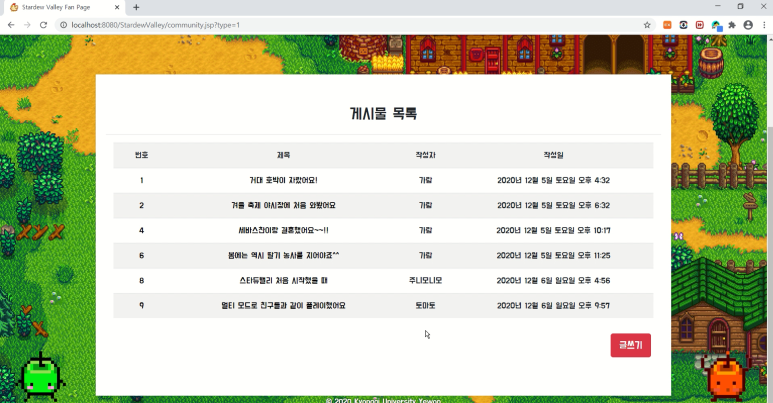
Task: Reload the page with refresh icon
Action: click(x=43, y=25)
